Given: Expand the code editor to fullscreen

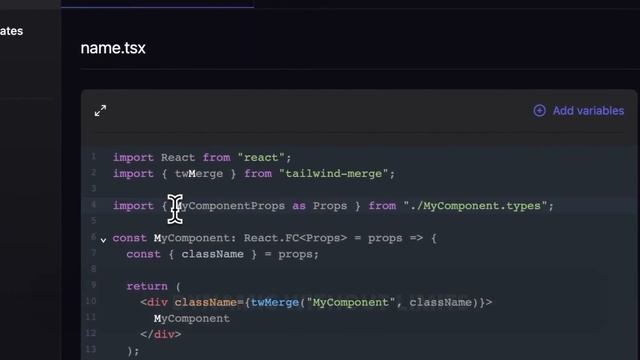Looking at the screenshot, I should [100, 111].
